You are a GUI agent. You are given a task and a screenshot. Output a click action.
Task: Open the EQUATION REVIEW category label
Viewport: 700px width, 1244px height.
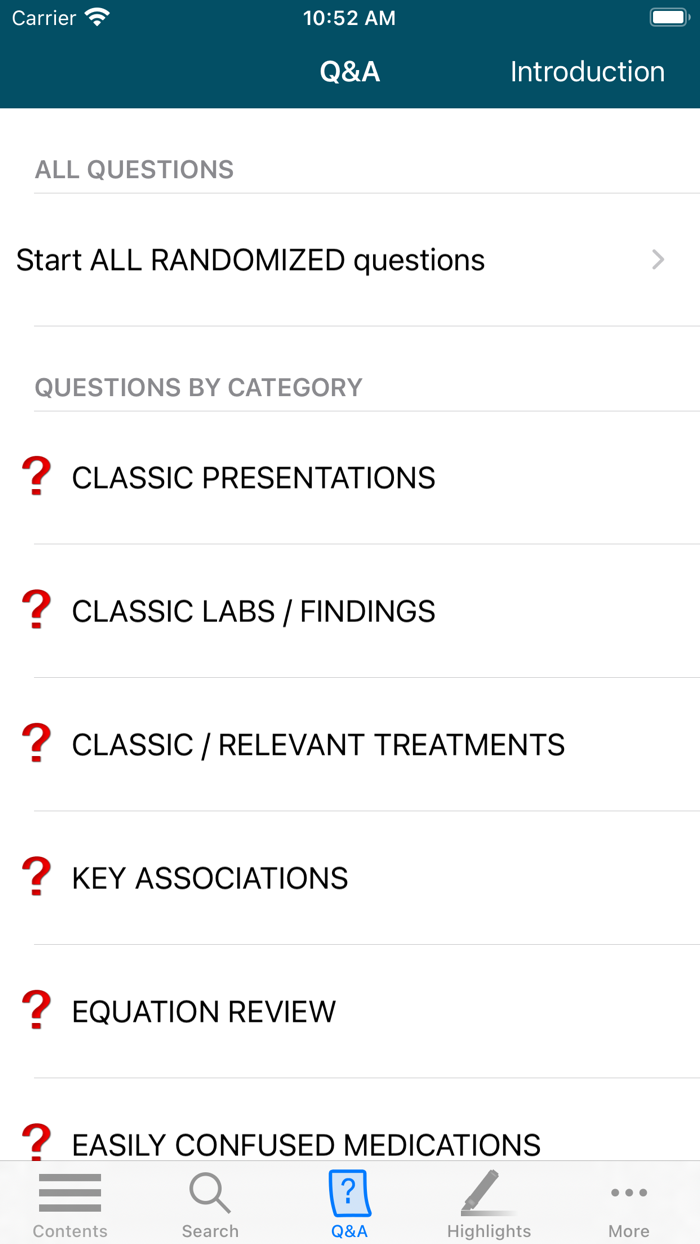pyautogui.click(x=203, y=1011)
